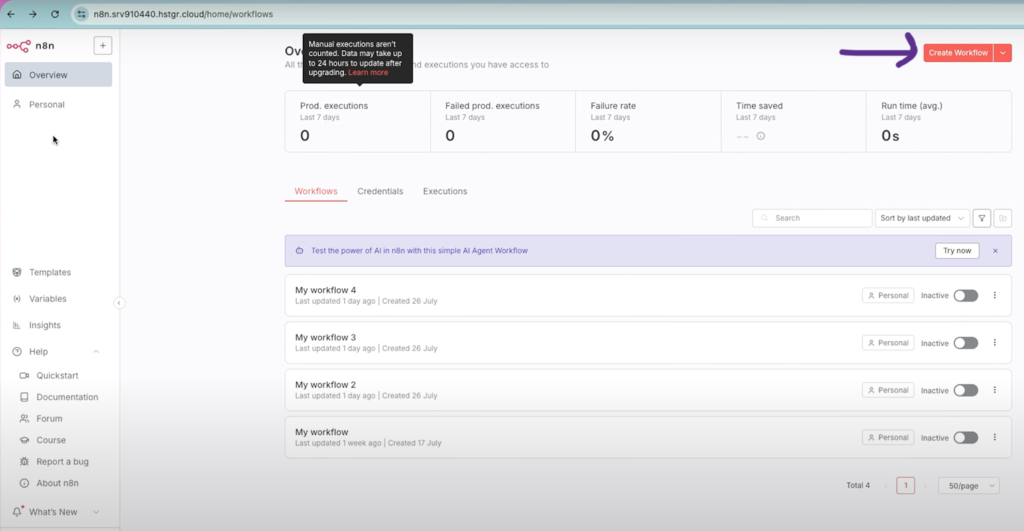Viewport: 1024px width, 531px height.
Task: Open the three-dot menu for My workflow 2
Action: [x=995, y=390]
